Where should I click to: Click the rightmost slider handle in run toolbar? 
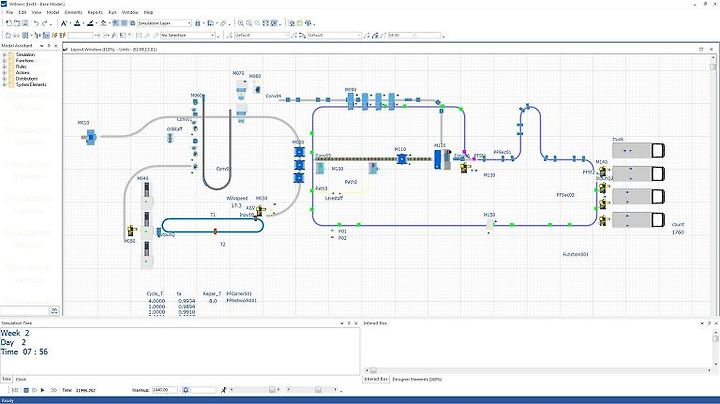(x=318, y=390)
